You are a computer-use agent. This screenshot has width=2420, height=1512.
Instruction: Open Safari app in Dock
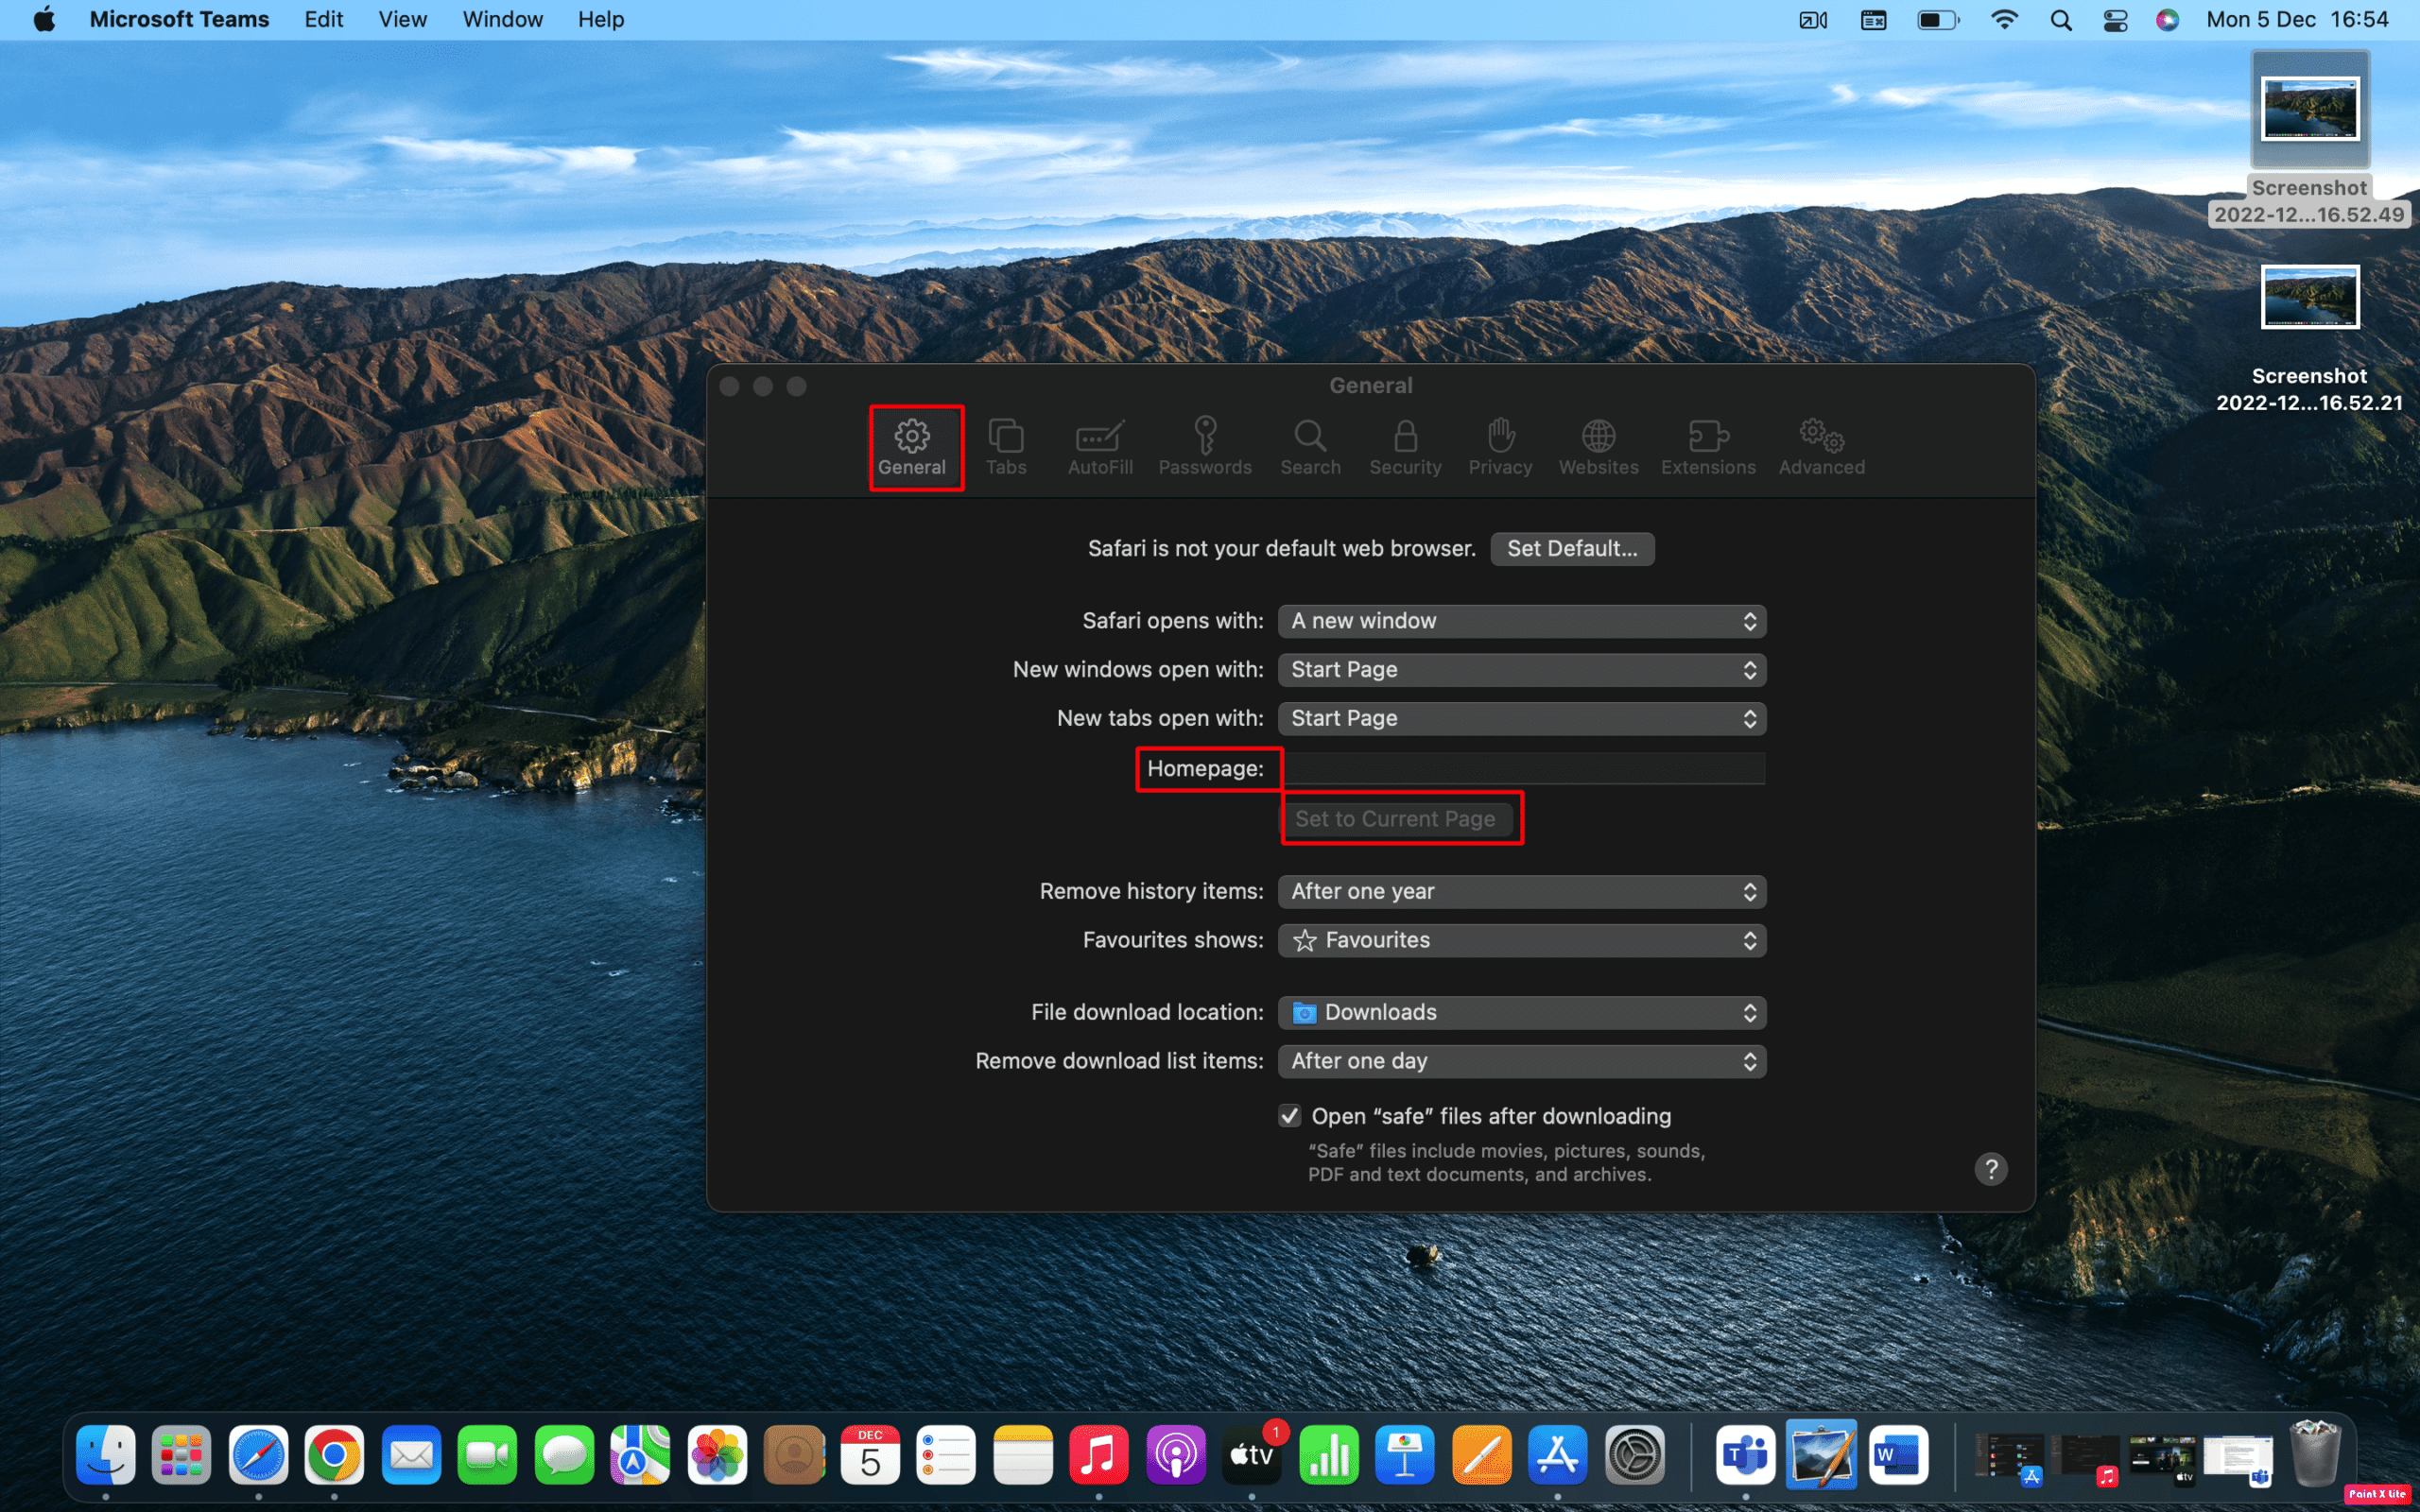coord(254,1454)
